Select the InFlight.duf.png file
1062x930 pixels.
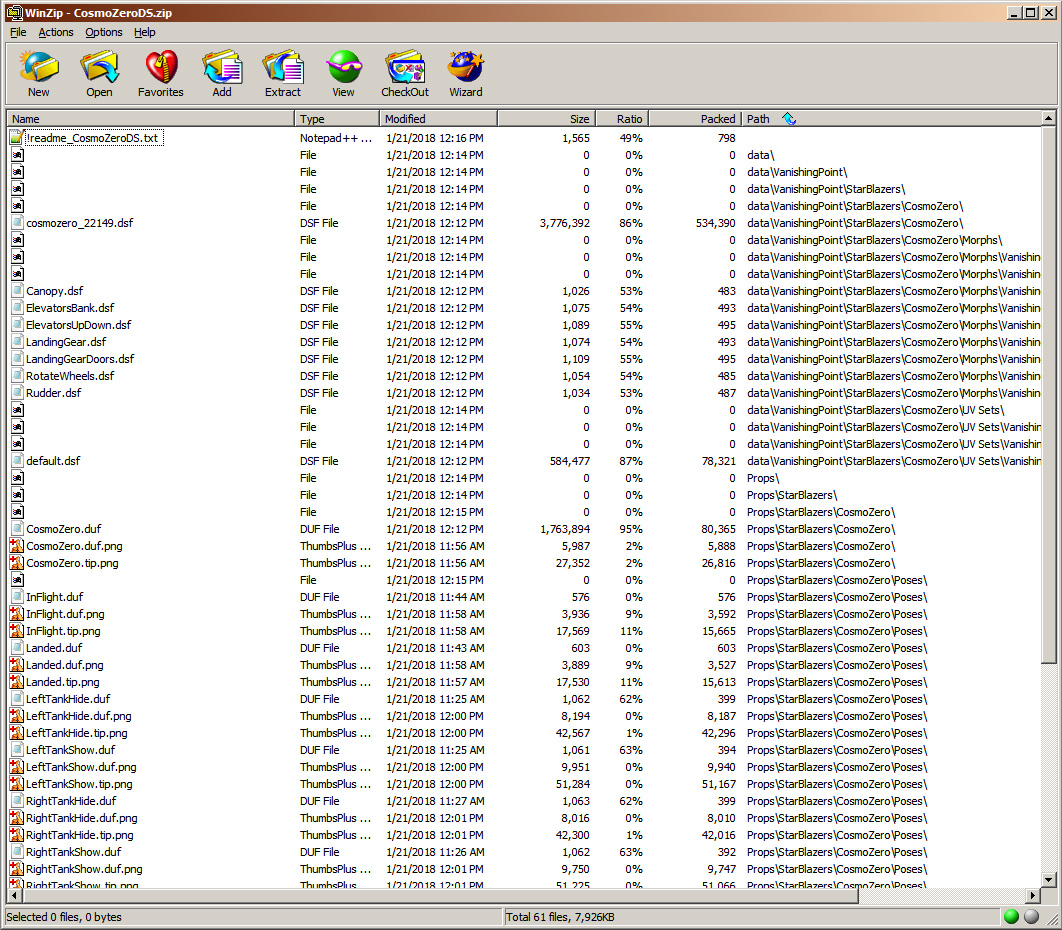click(x=65, y=614)
